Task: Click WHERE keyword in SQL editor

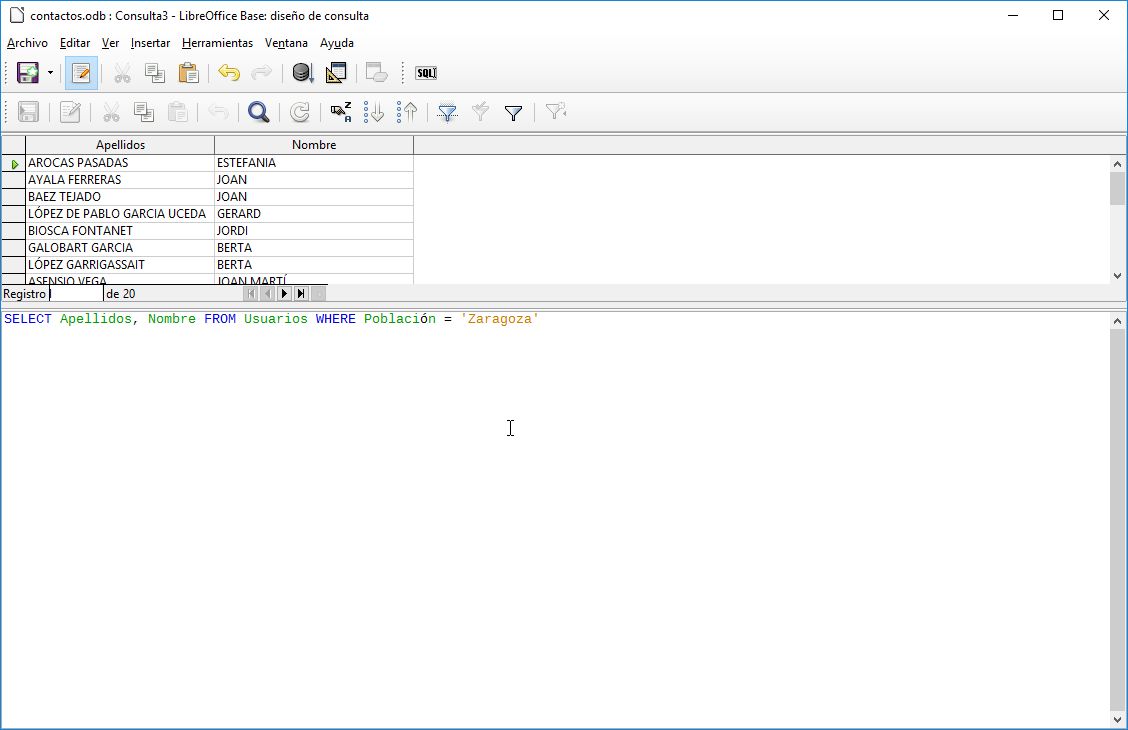Action: [x=335, y=319]
